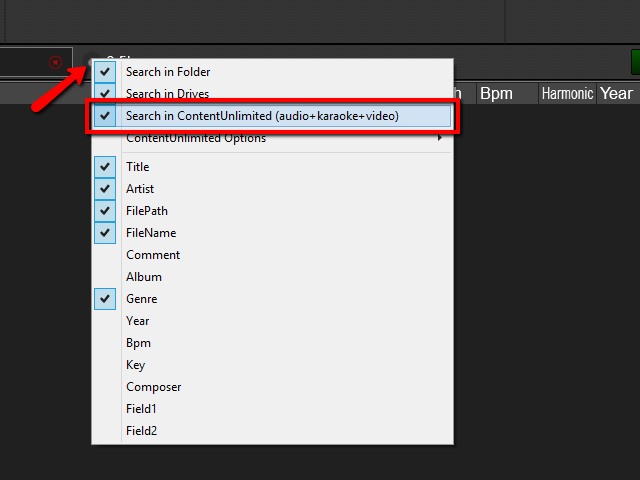Sort browser by Bpm column header

pyautogui.click(x=507, y=93)
